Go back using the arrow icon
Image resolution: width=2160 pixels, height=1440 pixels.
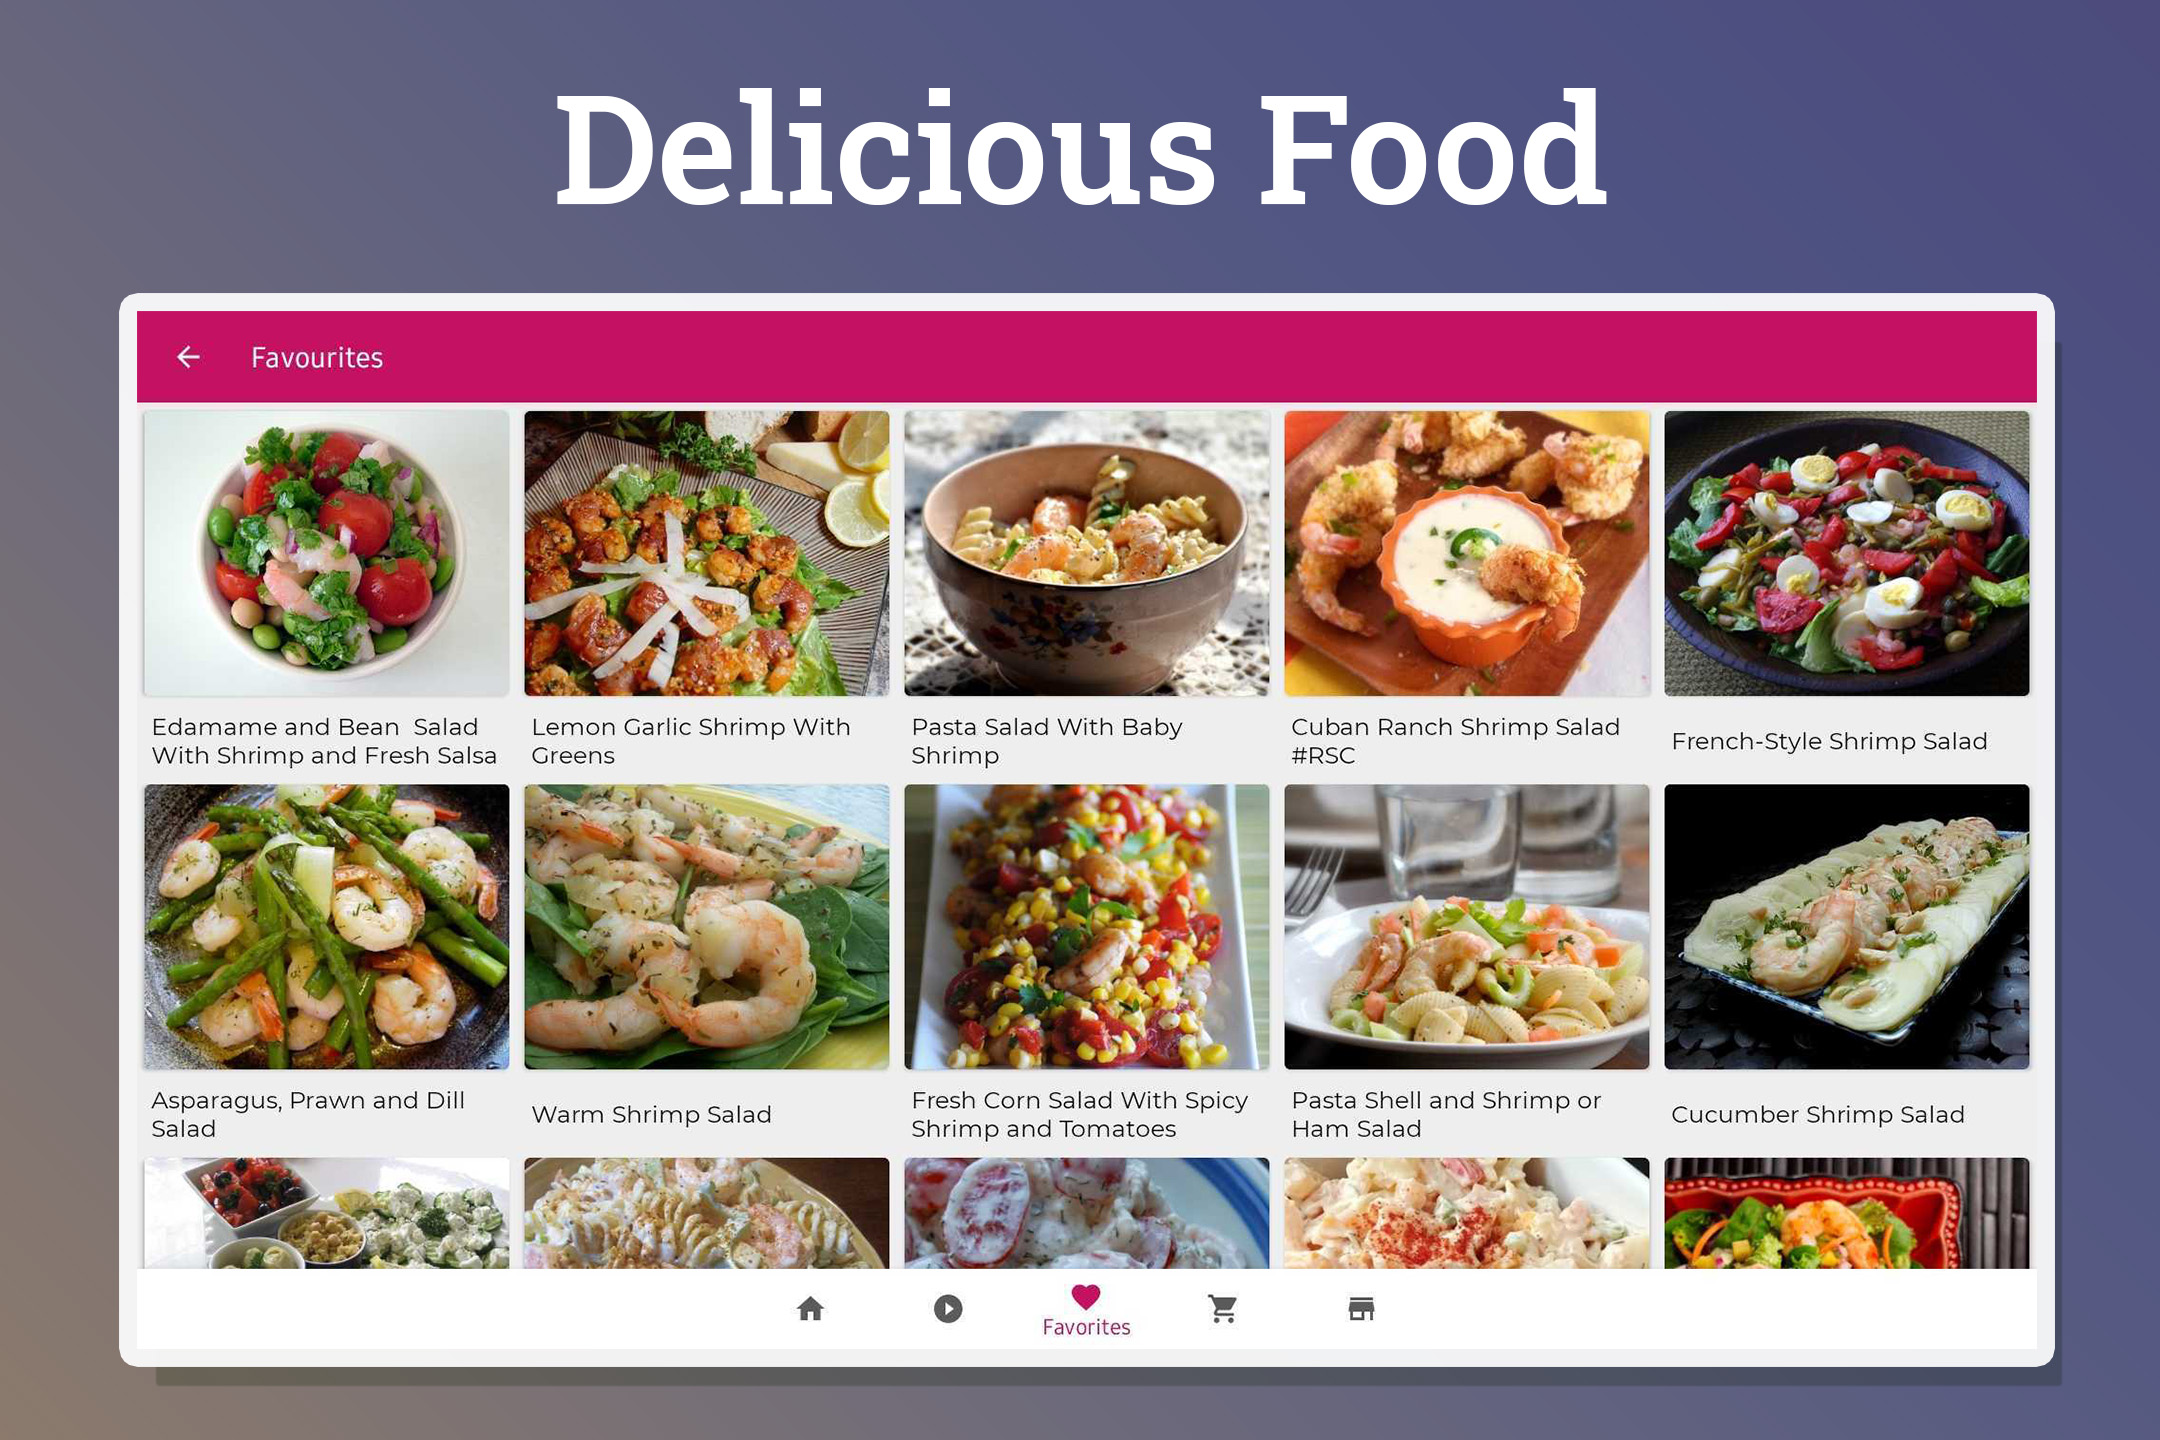pos(188,357)
